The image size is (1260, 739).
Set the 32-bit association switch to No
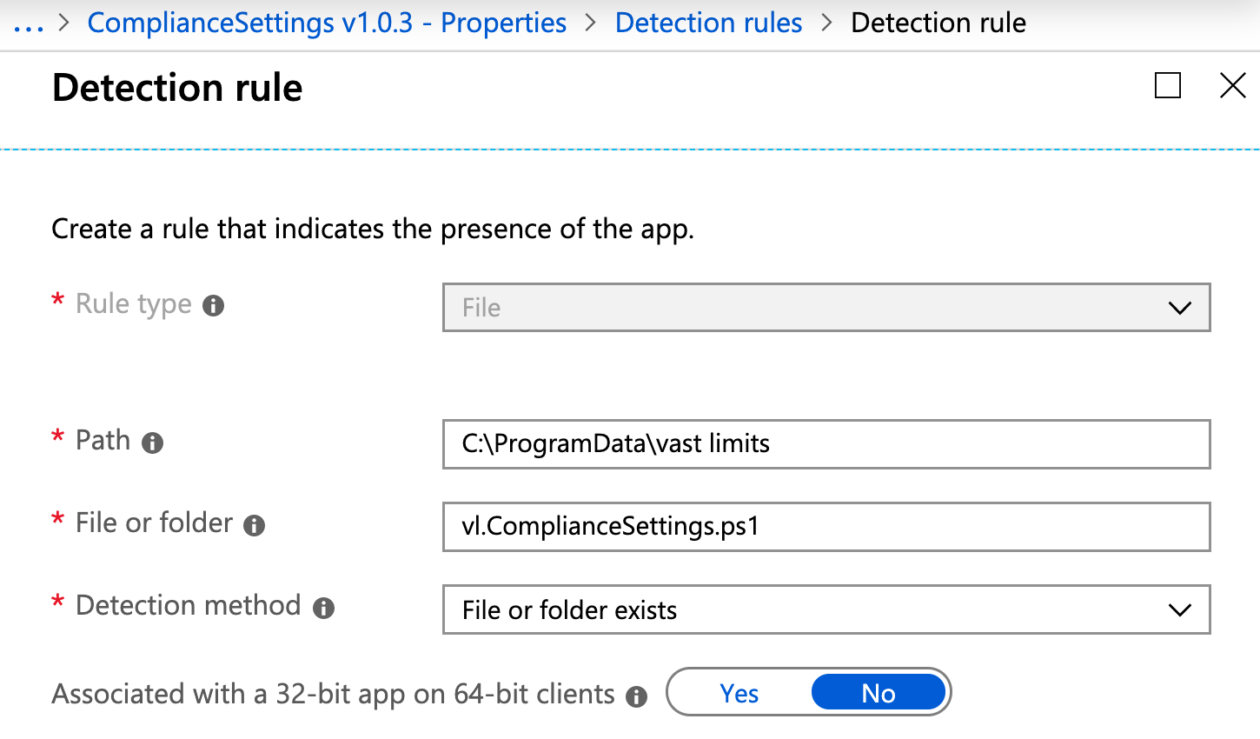(878, 692)
